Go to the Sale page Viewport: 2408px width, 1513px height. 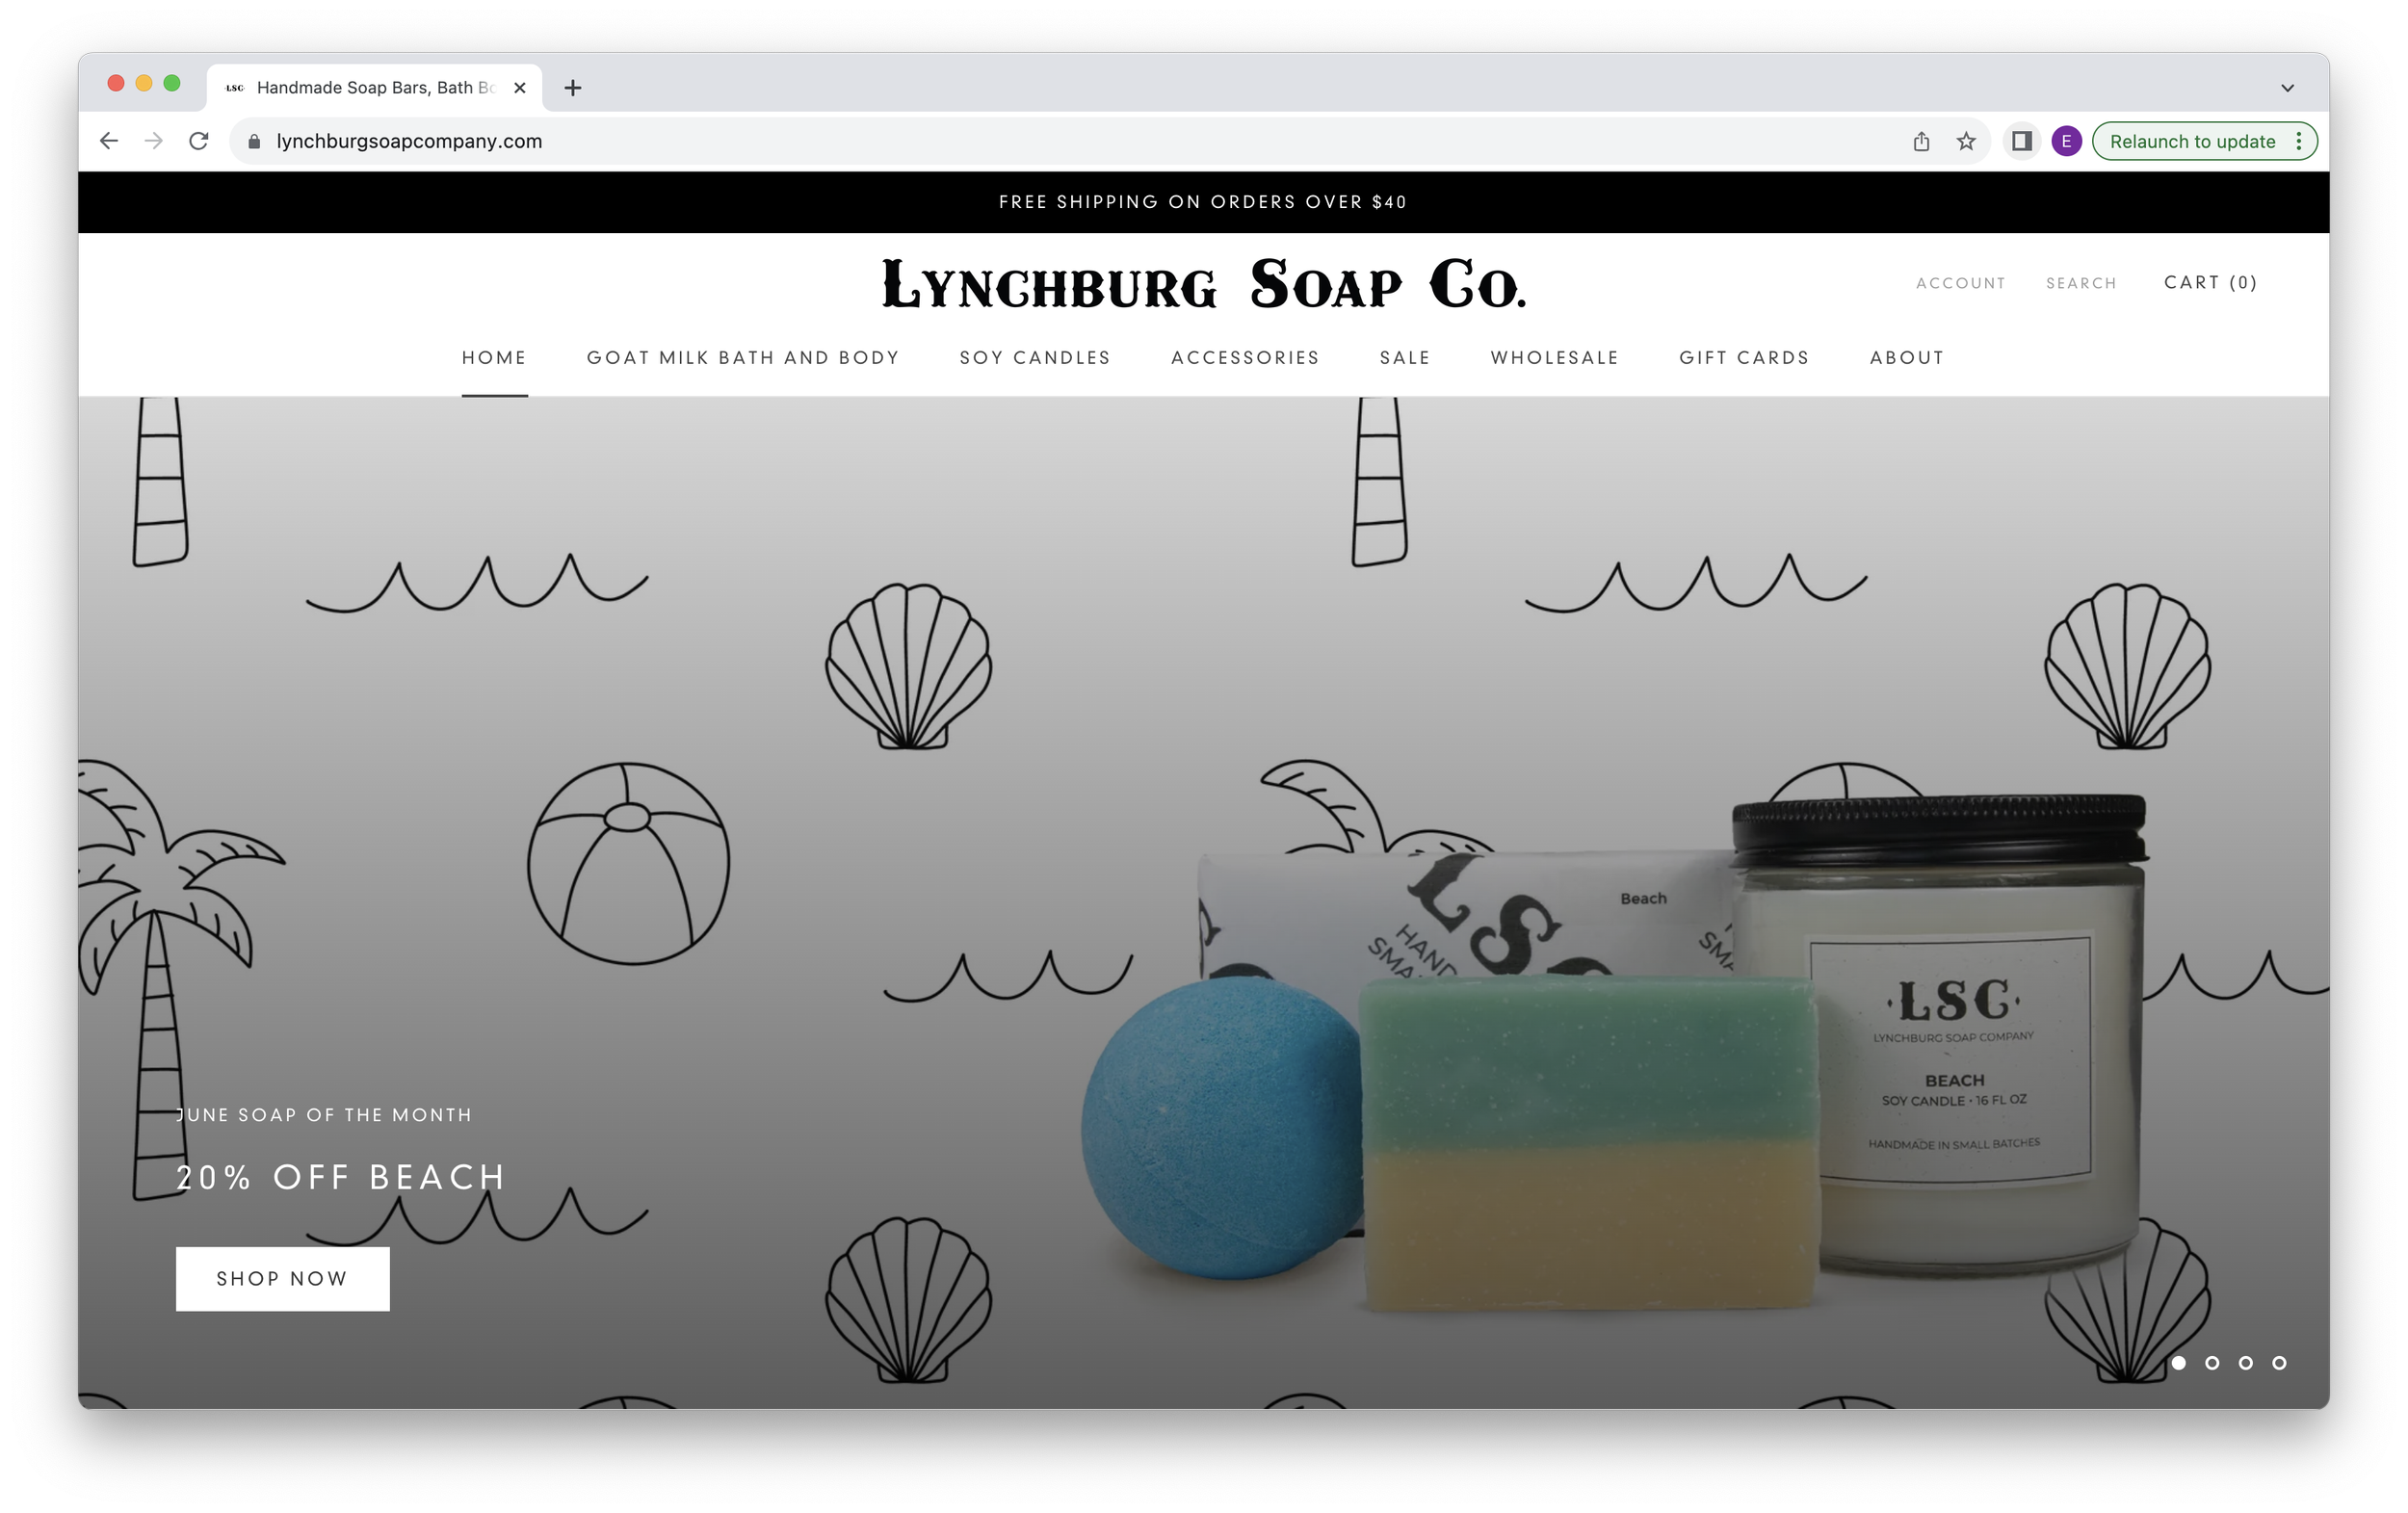point(1404,358)
